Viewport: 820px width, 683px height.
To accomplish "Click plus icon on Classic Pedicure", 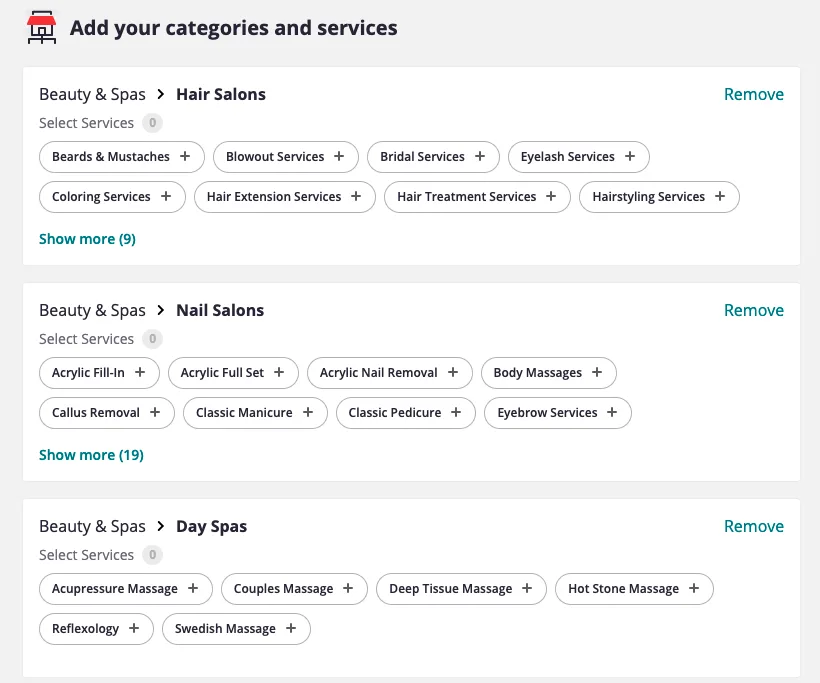I will tap(456, 412).
